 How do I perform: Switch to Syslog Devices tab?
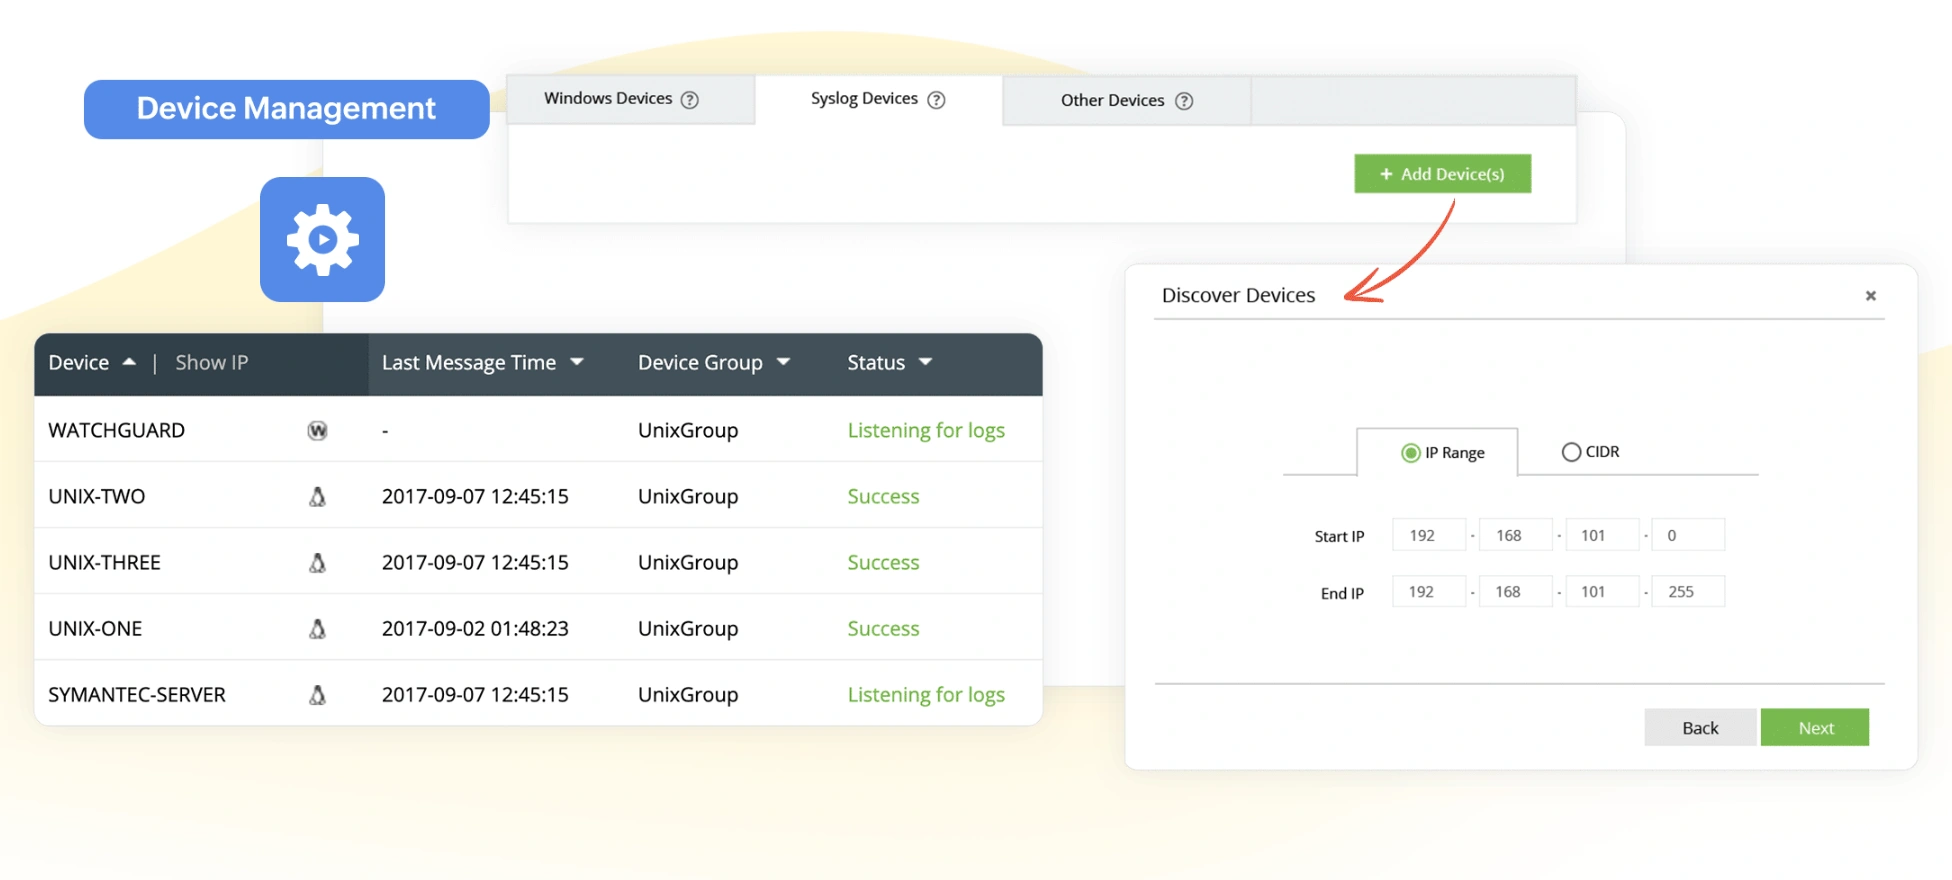[879, 99]
